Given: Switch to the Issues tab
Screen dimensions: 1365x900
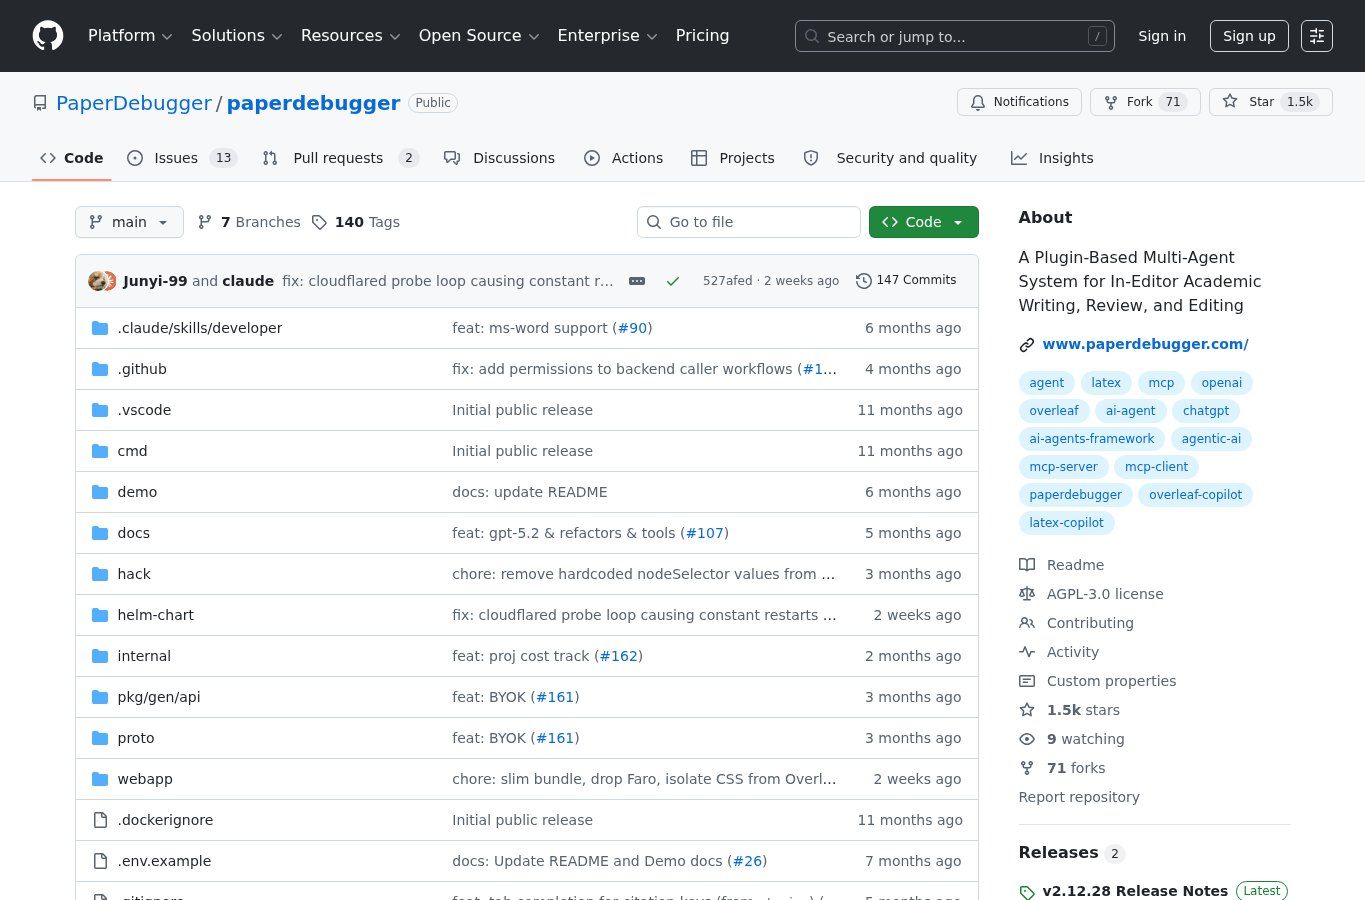Looking at the screenshot, I should [182, 158].
